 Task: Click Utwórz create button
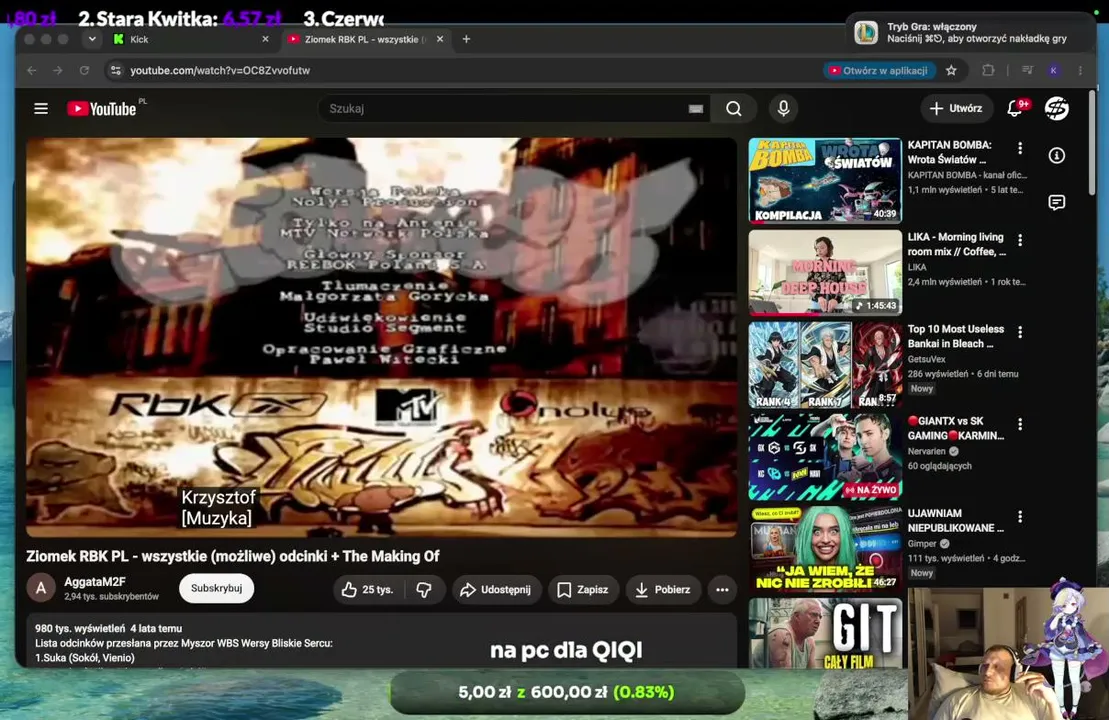point(956,108)
